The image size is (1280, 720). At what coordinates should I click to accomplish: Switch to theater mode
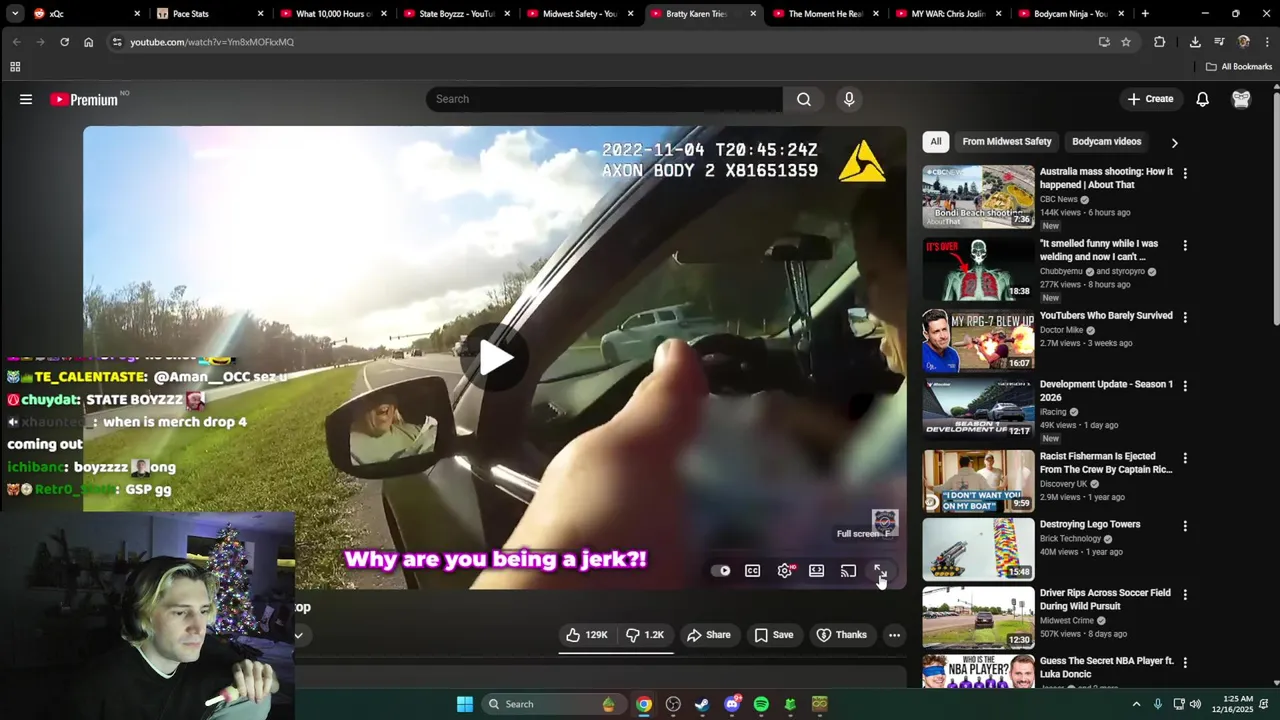pyautogui.click(x=817, y=571)
